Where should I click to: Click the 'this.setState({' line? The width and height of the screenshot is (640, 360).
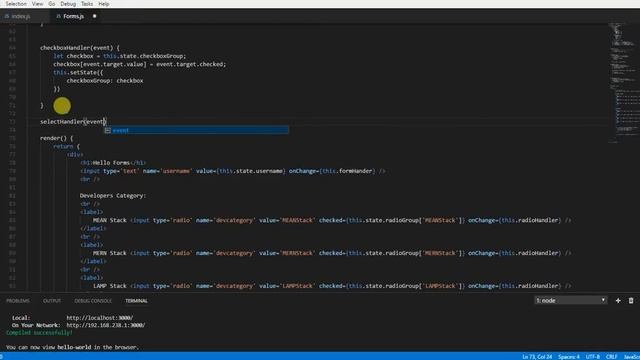pyautogui.click(x=78, y=72)
